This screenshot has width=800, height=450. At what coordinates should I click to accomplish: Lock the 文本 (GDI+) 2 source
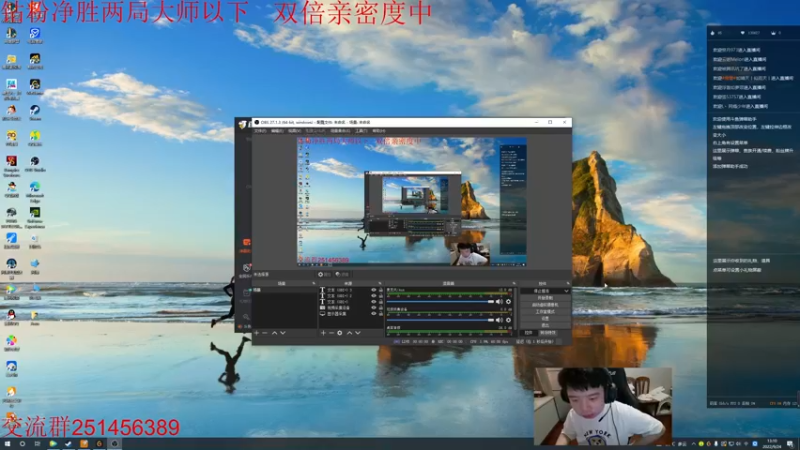click(381, 296)
